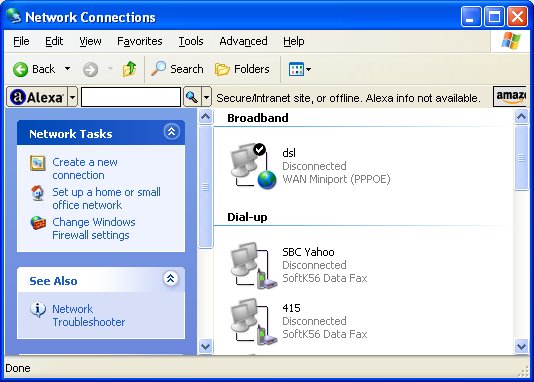Click the Dial-up group header

[x=247, y=217]
